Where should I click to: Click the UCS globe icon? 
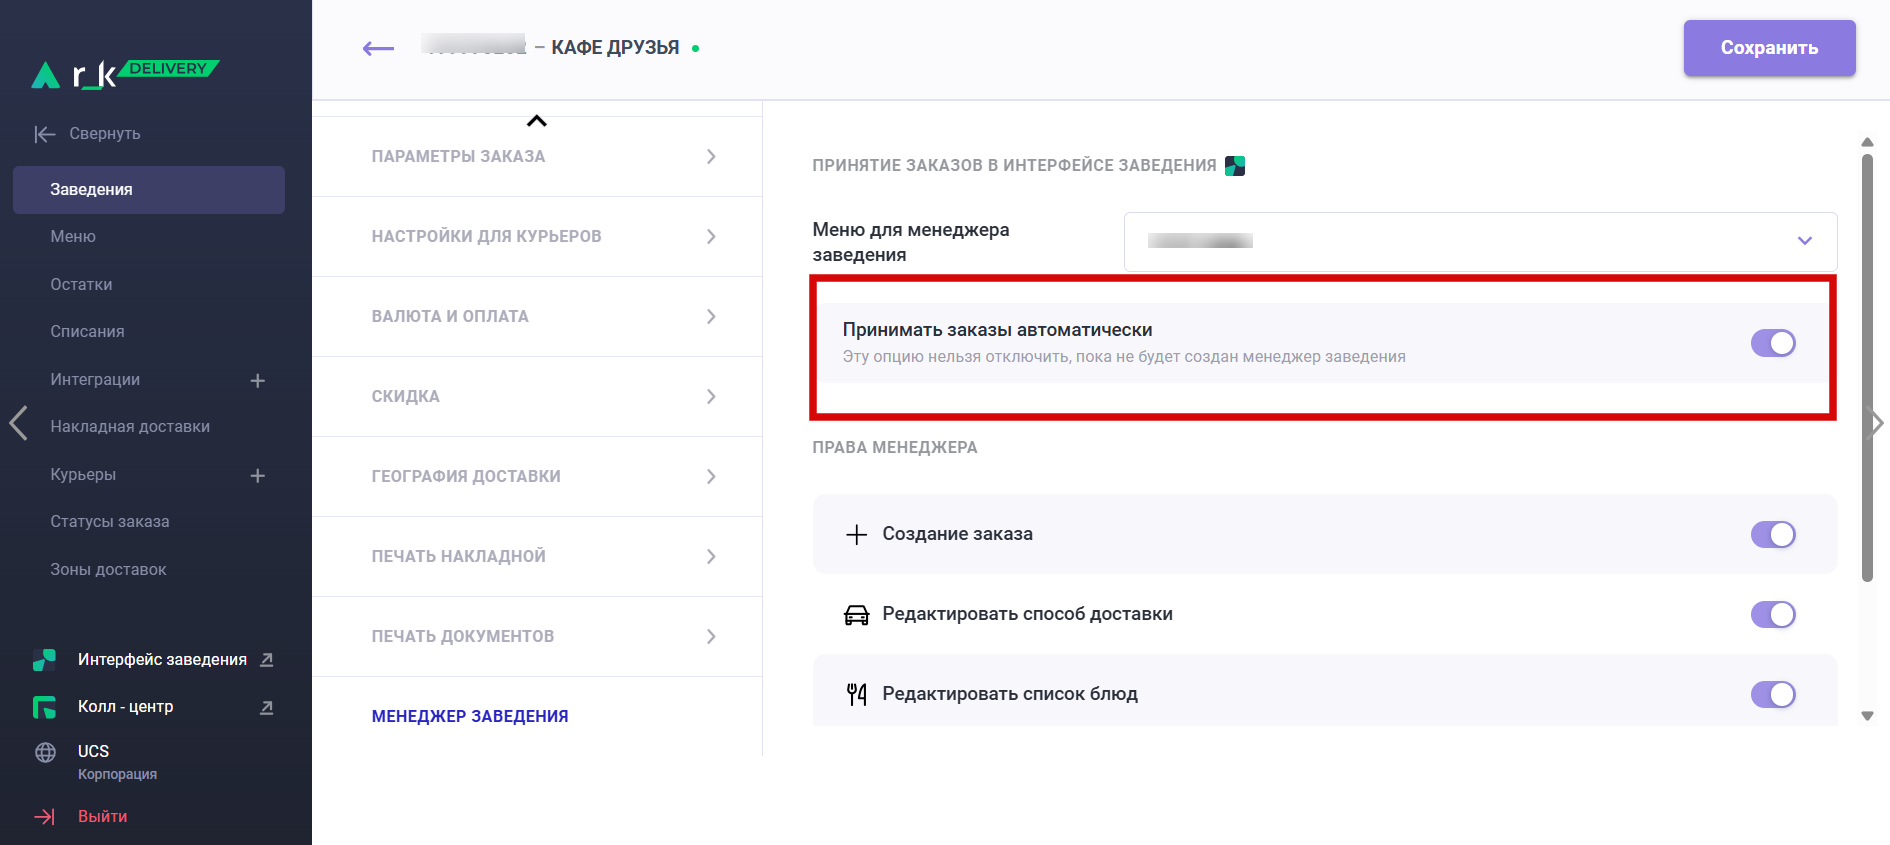[45, 753]
